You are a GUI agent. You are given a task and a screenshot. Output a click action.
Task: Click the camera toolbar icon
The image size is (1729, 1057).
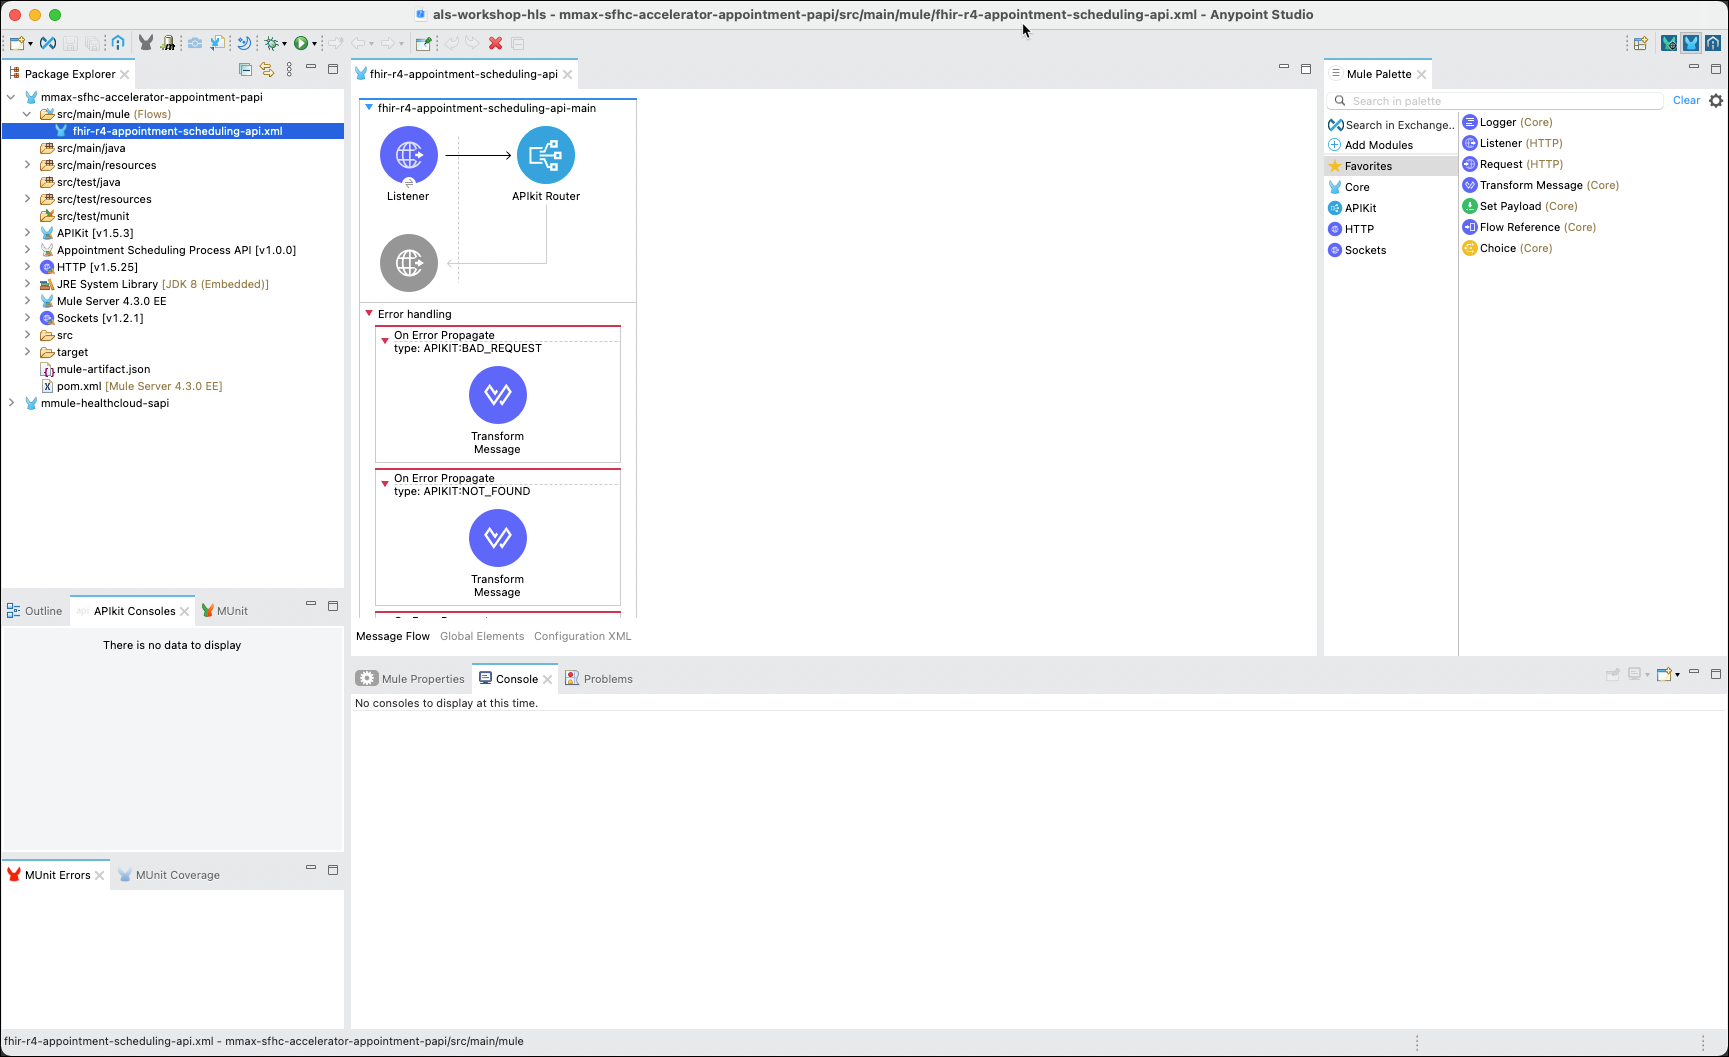pyautogui.click(x=195, y=43)
